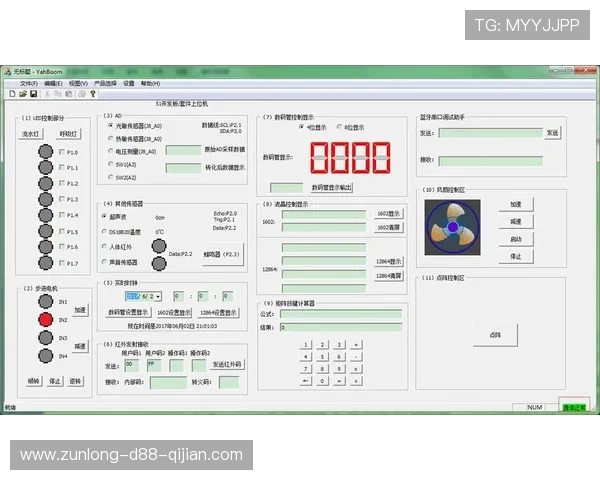Click the 公式 input field in calculator
Screen dimensions: 600x480
coord(340,313)
